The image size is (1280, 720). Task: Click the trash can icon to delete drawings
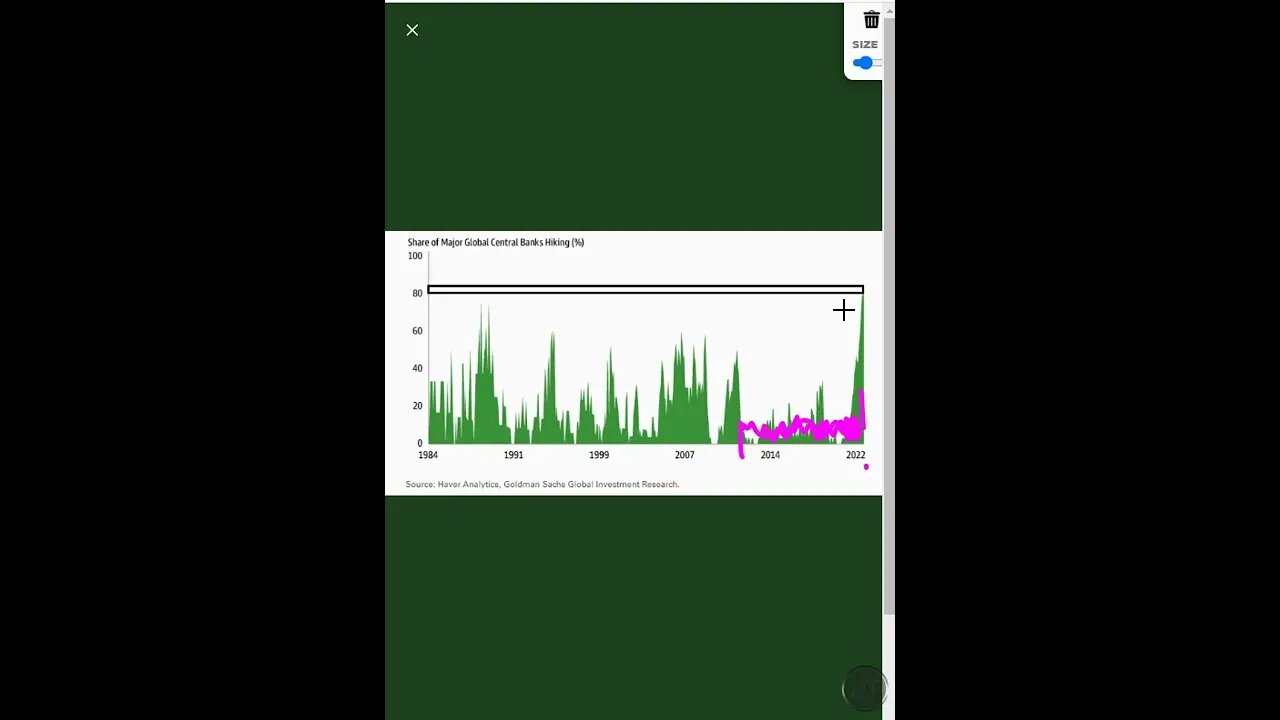872,20
